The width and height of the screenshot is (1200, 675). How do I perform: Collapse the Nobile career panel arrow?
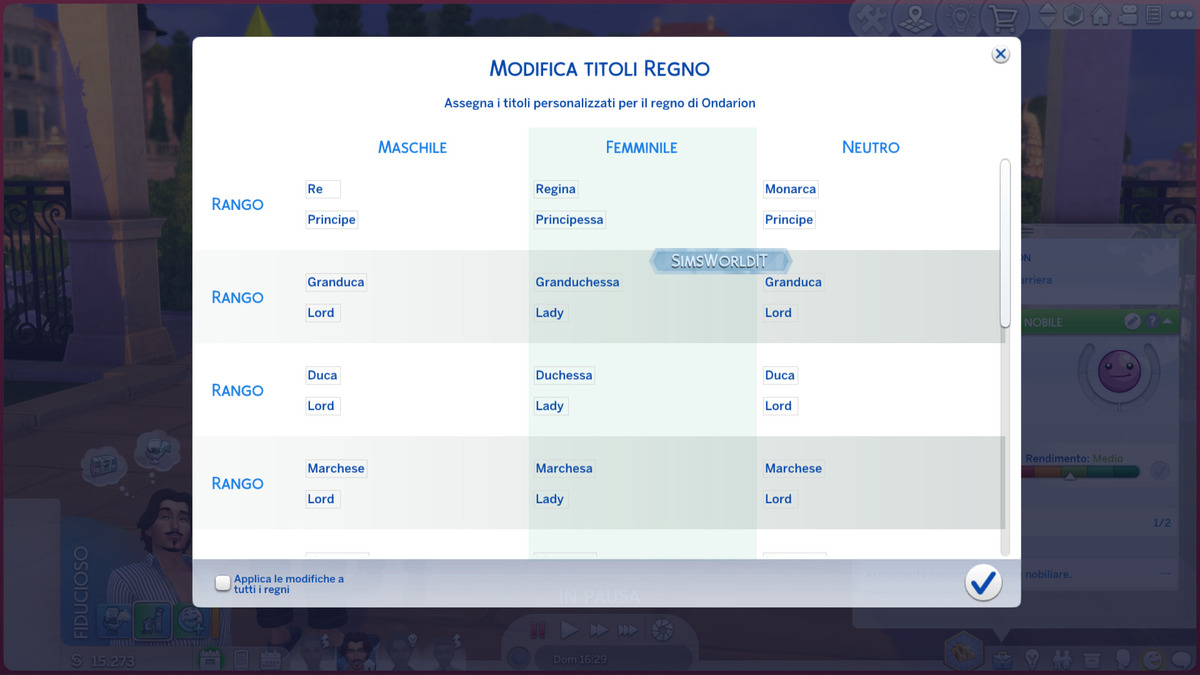(1166, 322)
